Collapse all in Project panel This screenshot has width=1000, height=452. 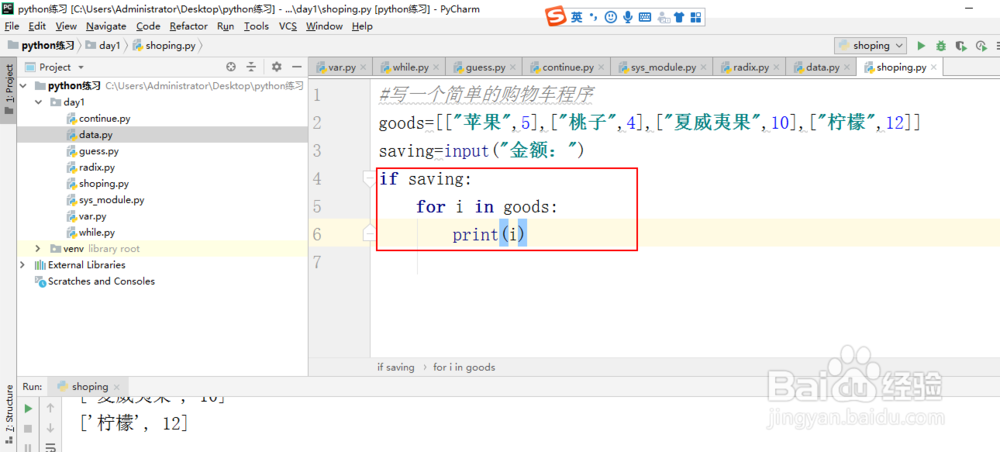tap(251, 66)
